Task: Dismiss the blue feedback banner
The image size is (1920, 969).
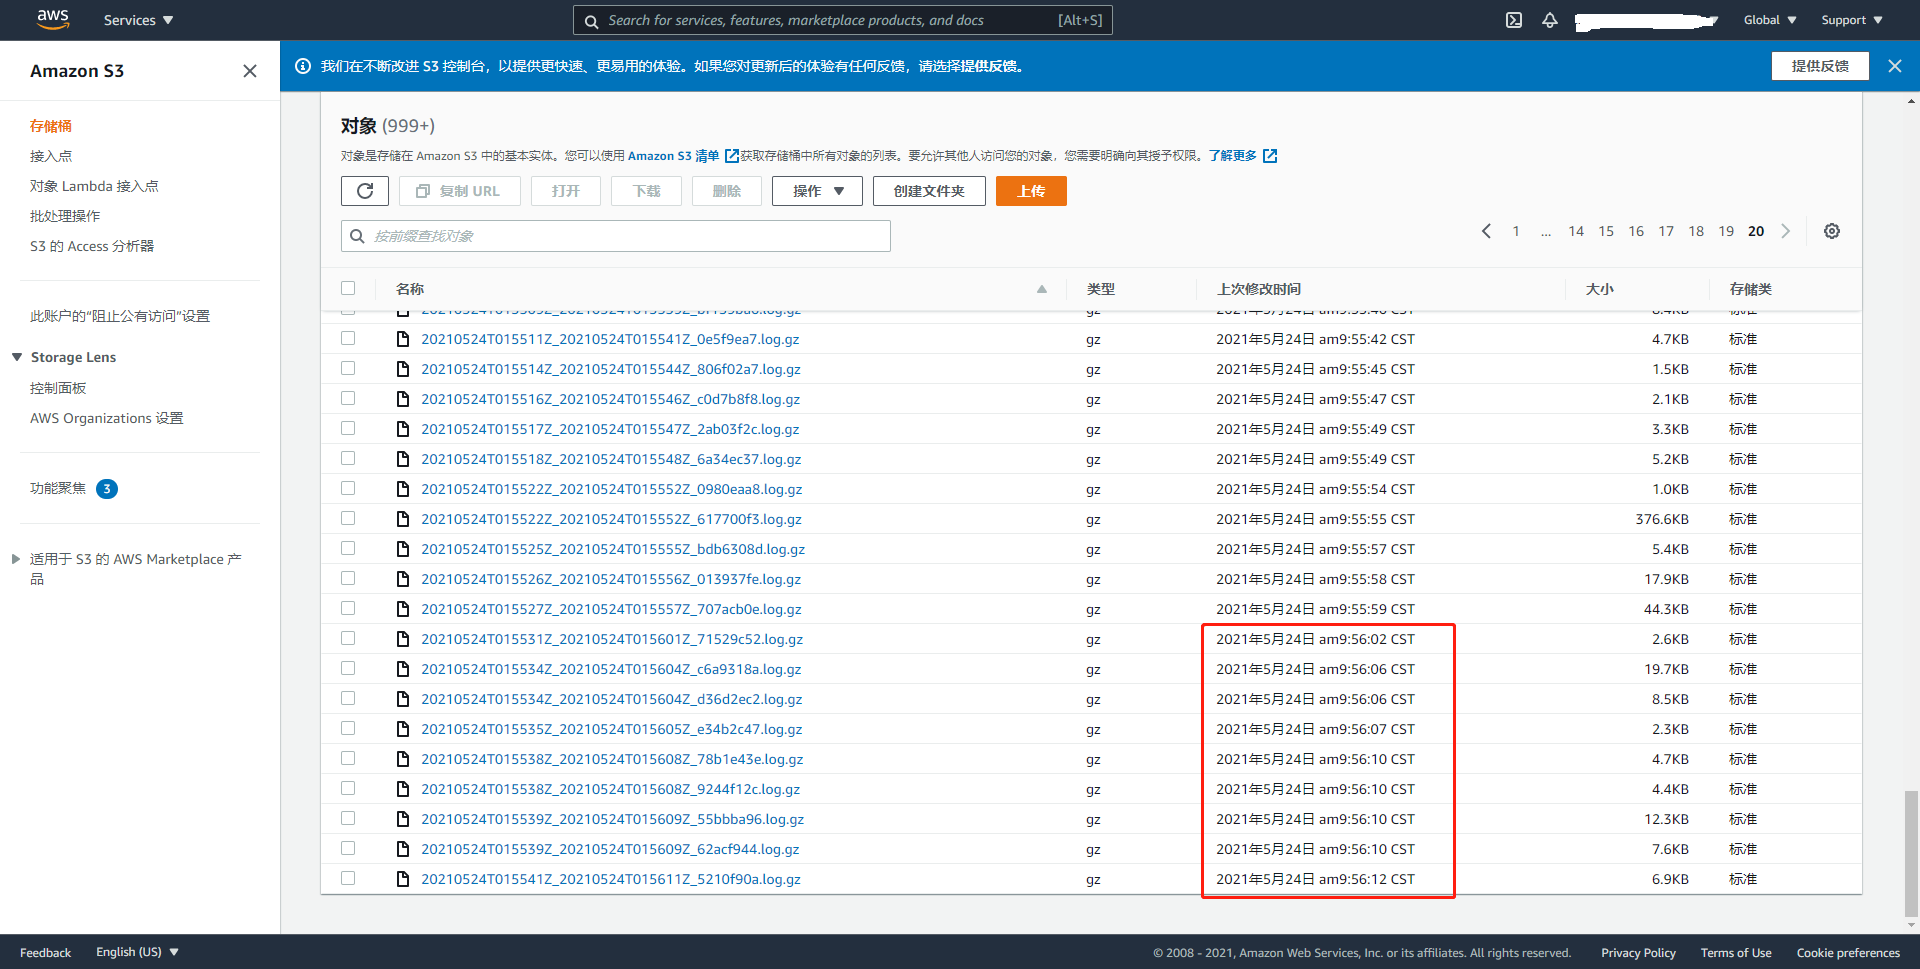Action: [1895, 66]
